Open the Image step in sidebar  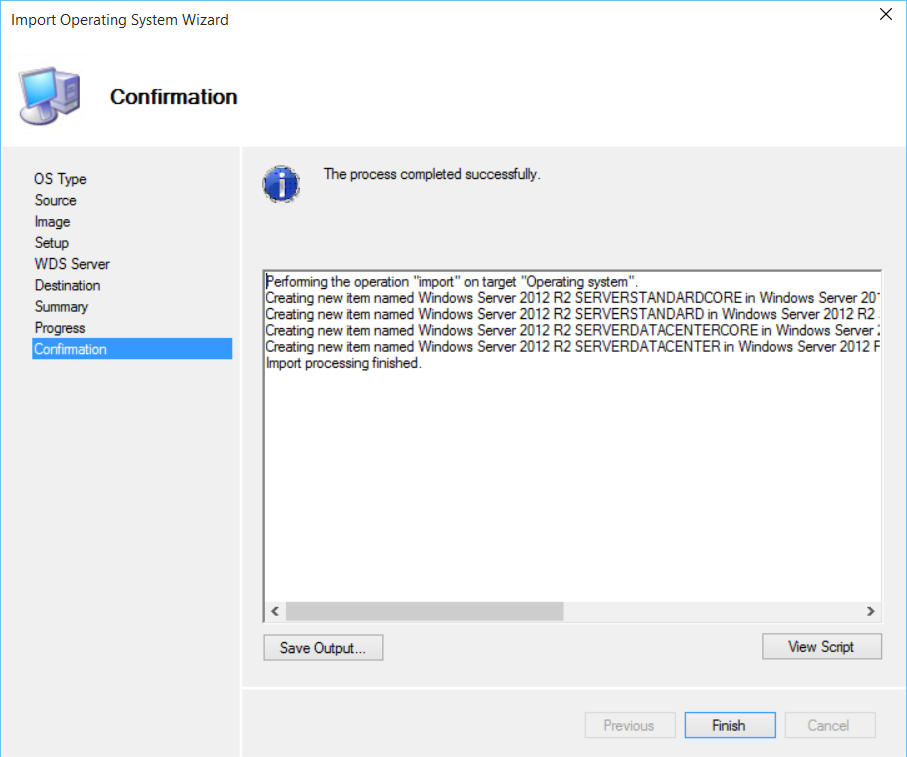tap(52, 222)
